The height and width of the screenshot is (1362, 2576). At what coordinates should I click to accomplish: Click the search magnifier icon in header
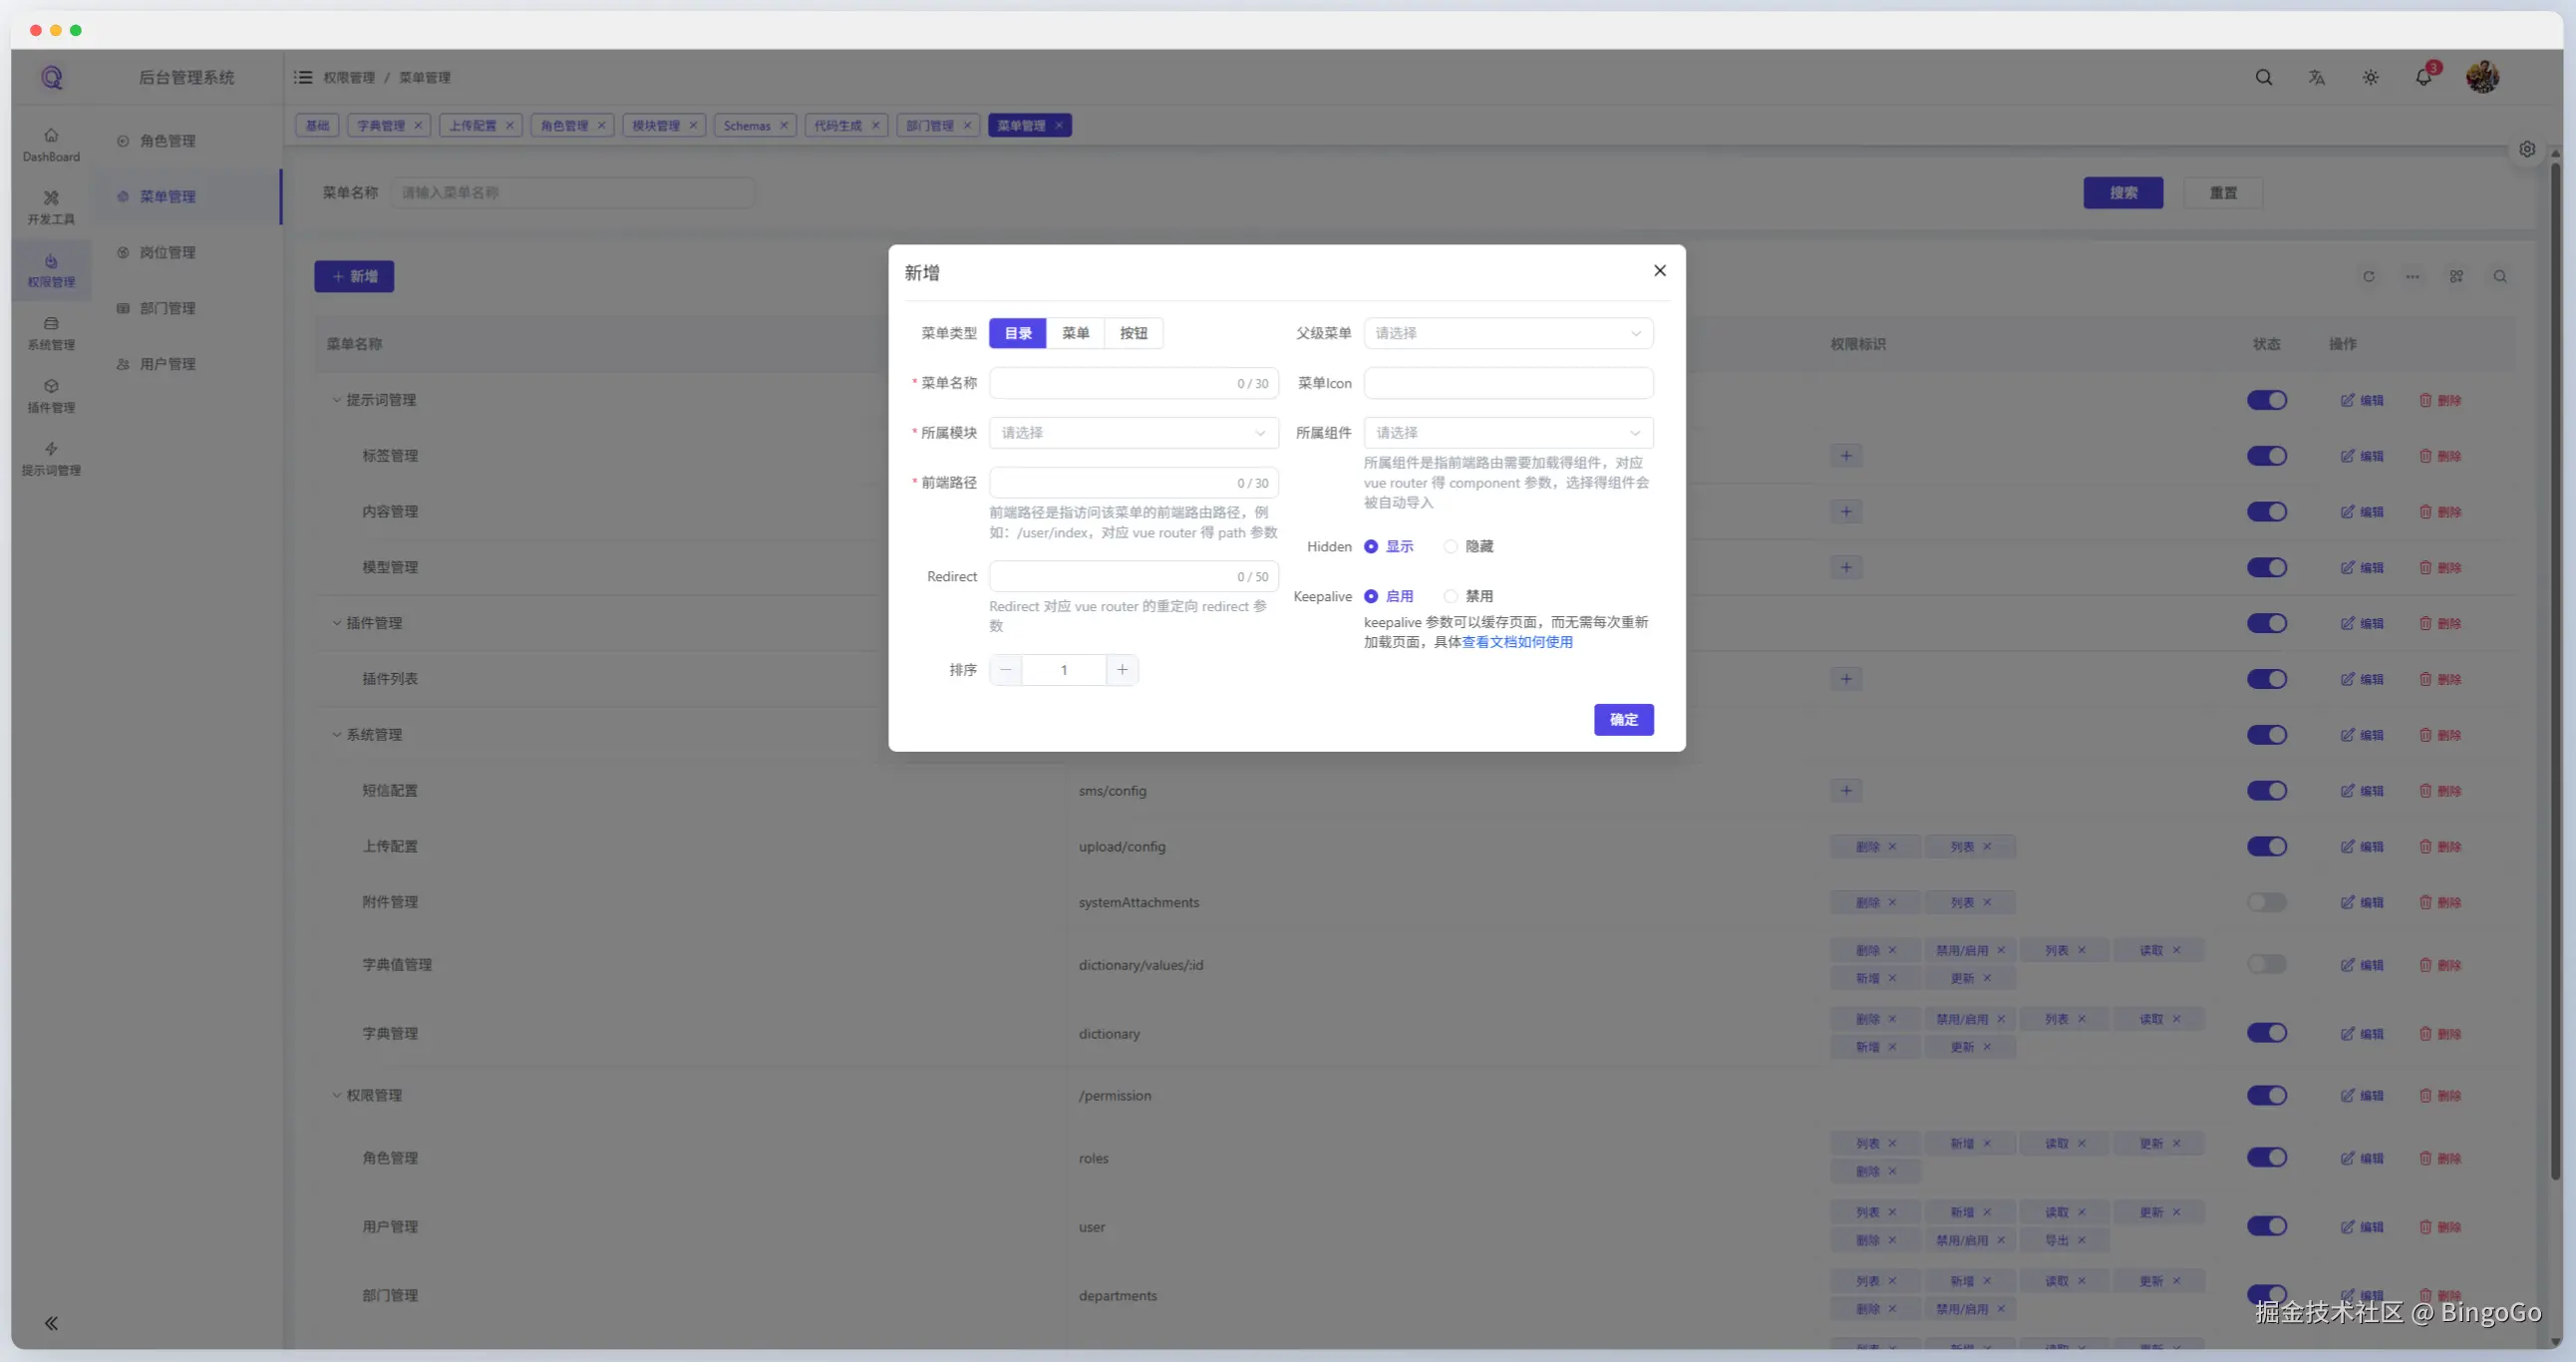[x=2263, y=77]
